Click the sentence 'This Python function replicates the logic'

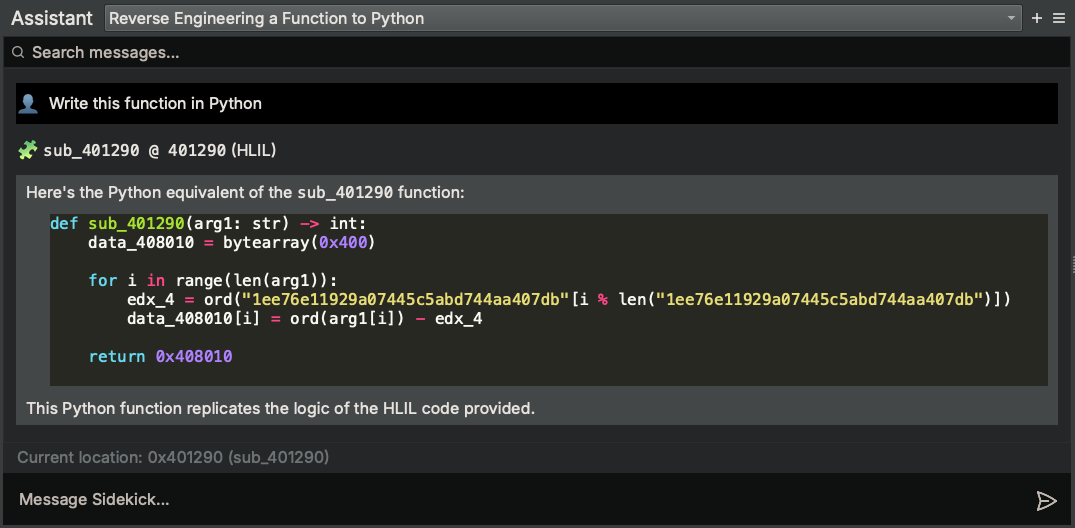(280, 409)
